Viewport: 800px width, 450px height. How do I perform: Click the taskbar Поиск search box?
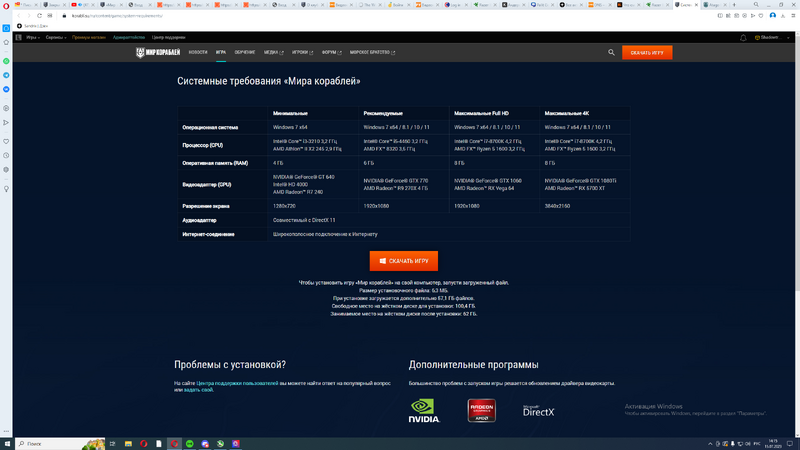(60, 444)
